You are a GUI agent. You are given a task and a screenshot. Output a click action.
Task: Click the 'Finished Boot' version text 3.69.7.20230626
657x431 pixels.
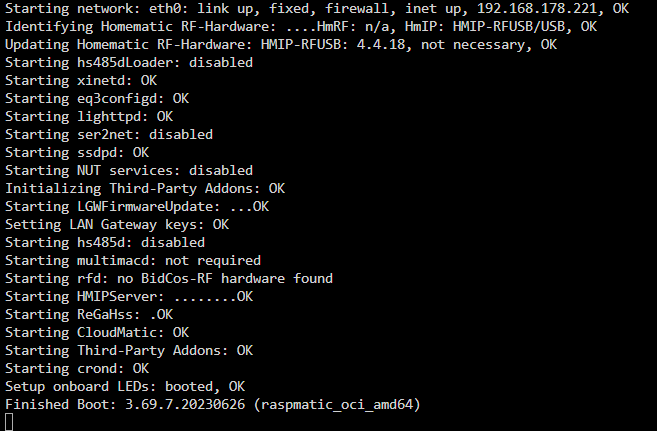(x=185, y=405)
